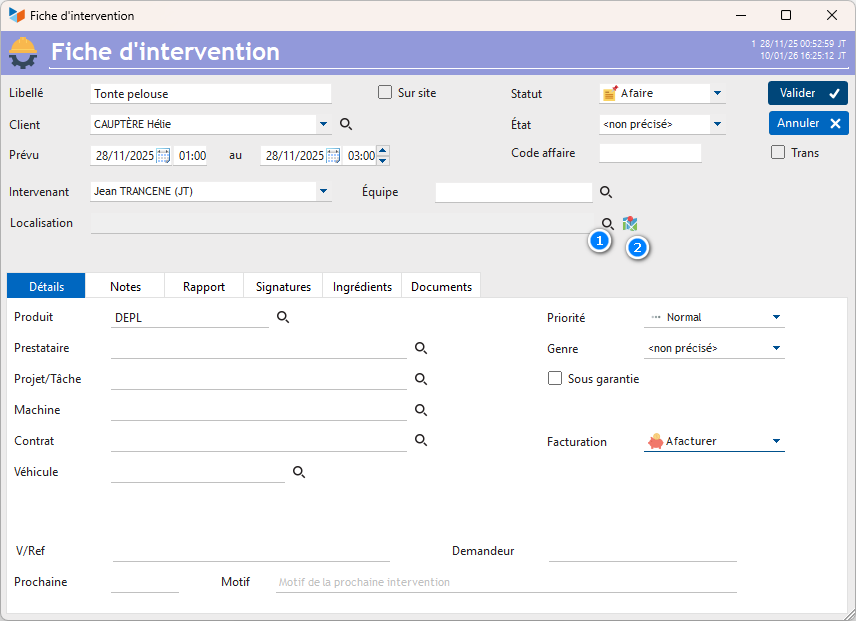Open calendar picker for start date
Image resolution: width=856 pixels, height=621 pixels.
164,156
